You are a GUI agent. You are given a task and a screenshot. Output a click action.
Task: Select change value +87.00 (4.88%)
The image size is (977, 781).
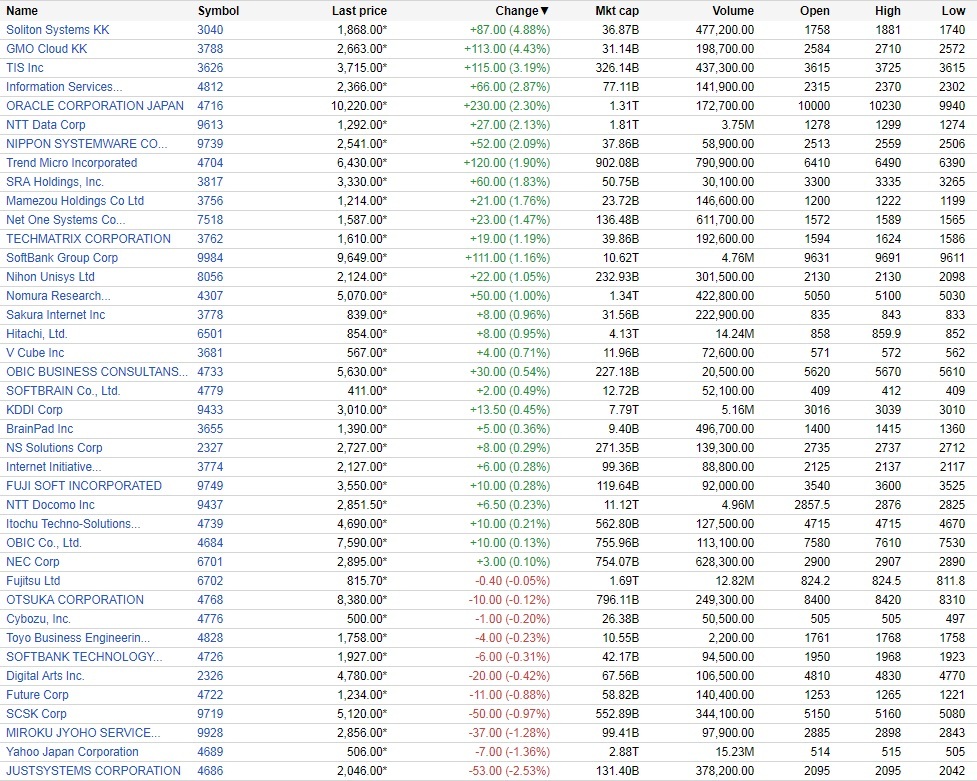510,30
